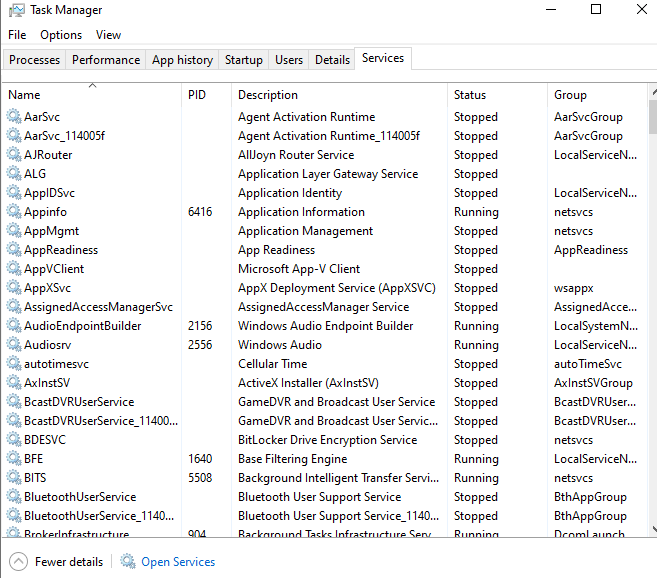The width and height of the screenshot is (657, 578).
Task: Click Running status of BFE row
Action: pyautogui.click(x=476, y=459)
